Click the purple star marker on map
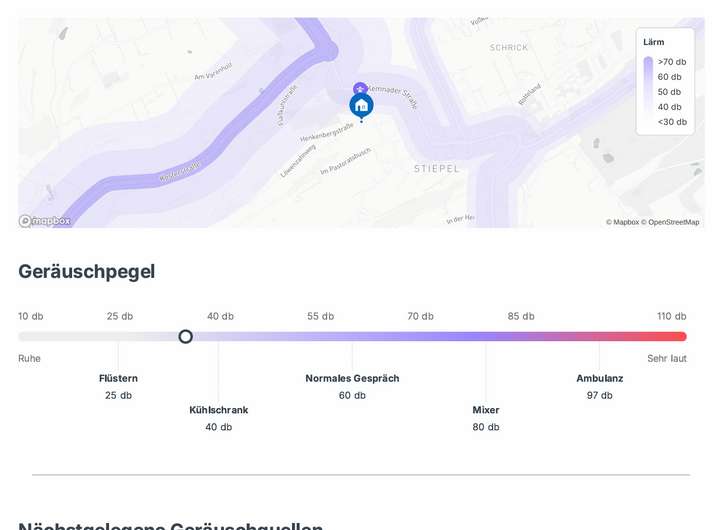The height and width of the screenshot is (530, 720). coord(360,89)
